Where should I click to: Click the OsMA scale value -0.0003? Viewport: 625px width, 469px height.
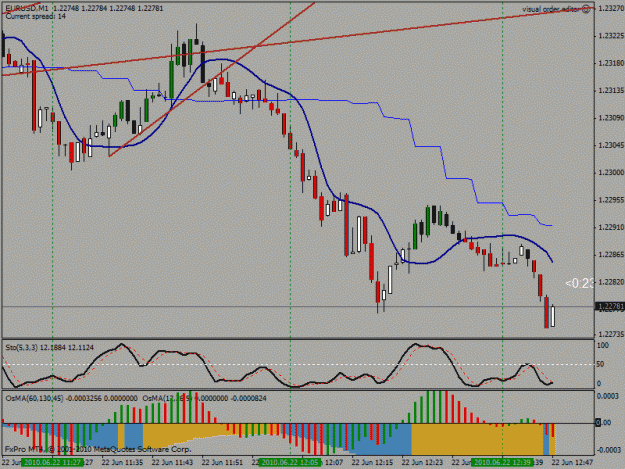pyautogui.click(x=607, y=450)
